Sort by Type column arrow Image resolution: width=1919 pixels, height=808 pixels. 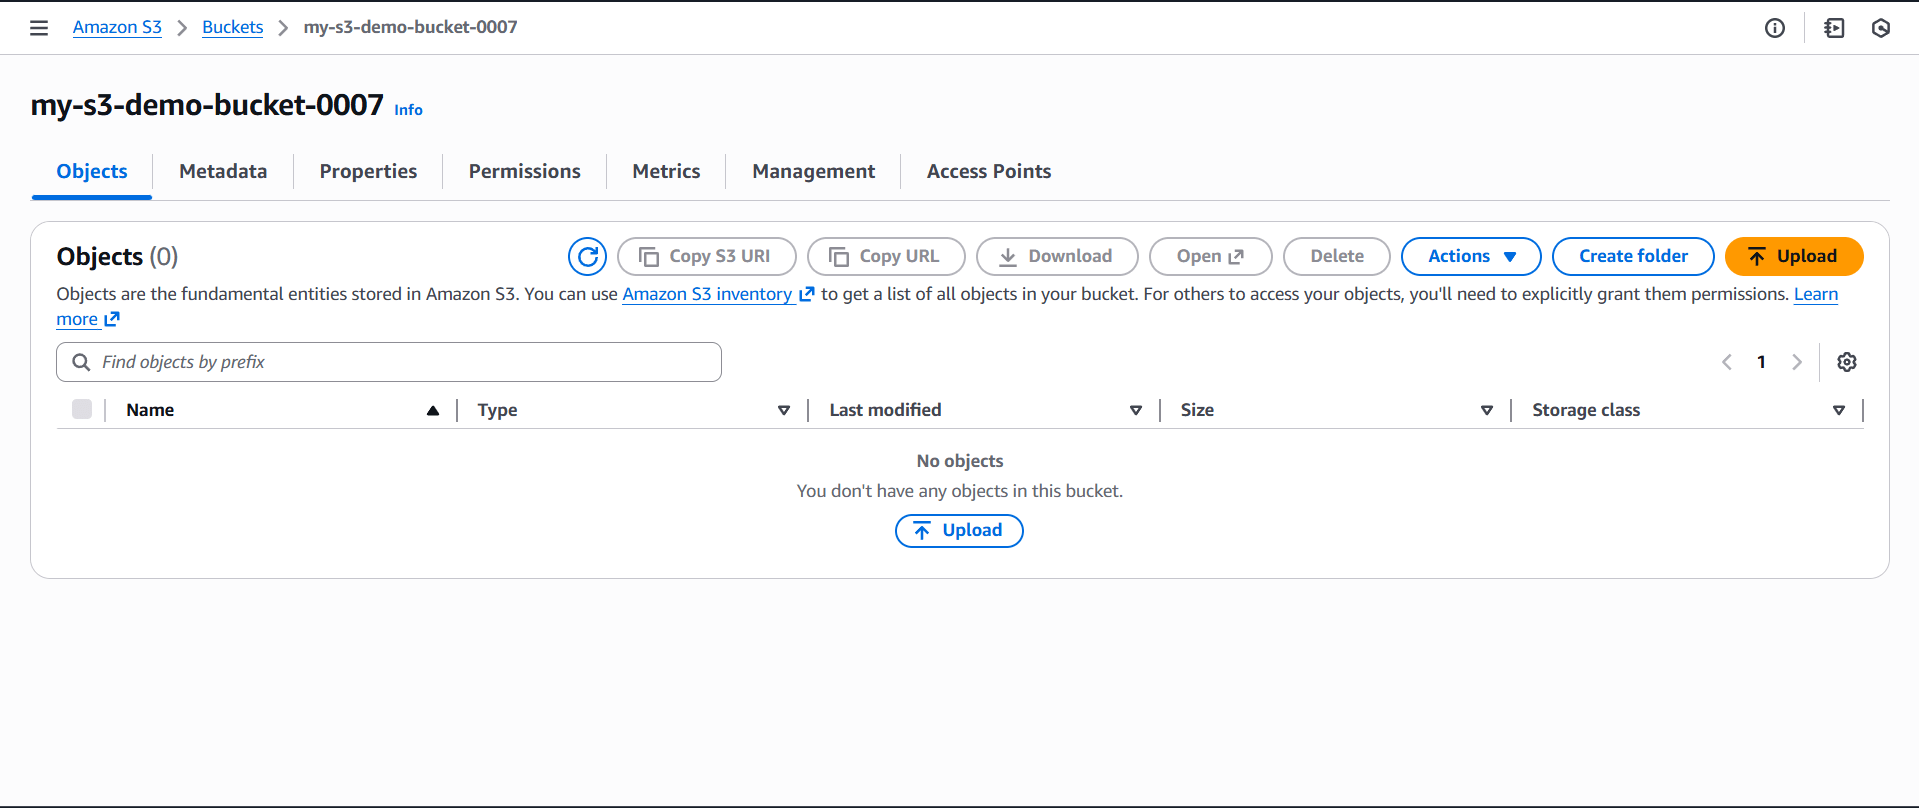click(784, 410)
